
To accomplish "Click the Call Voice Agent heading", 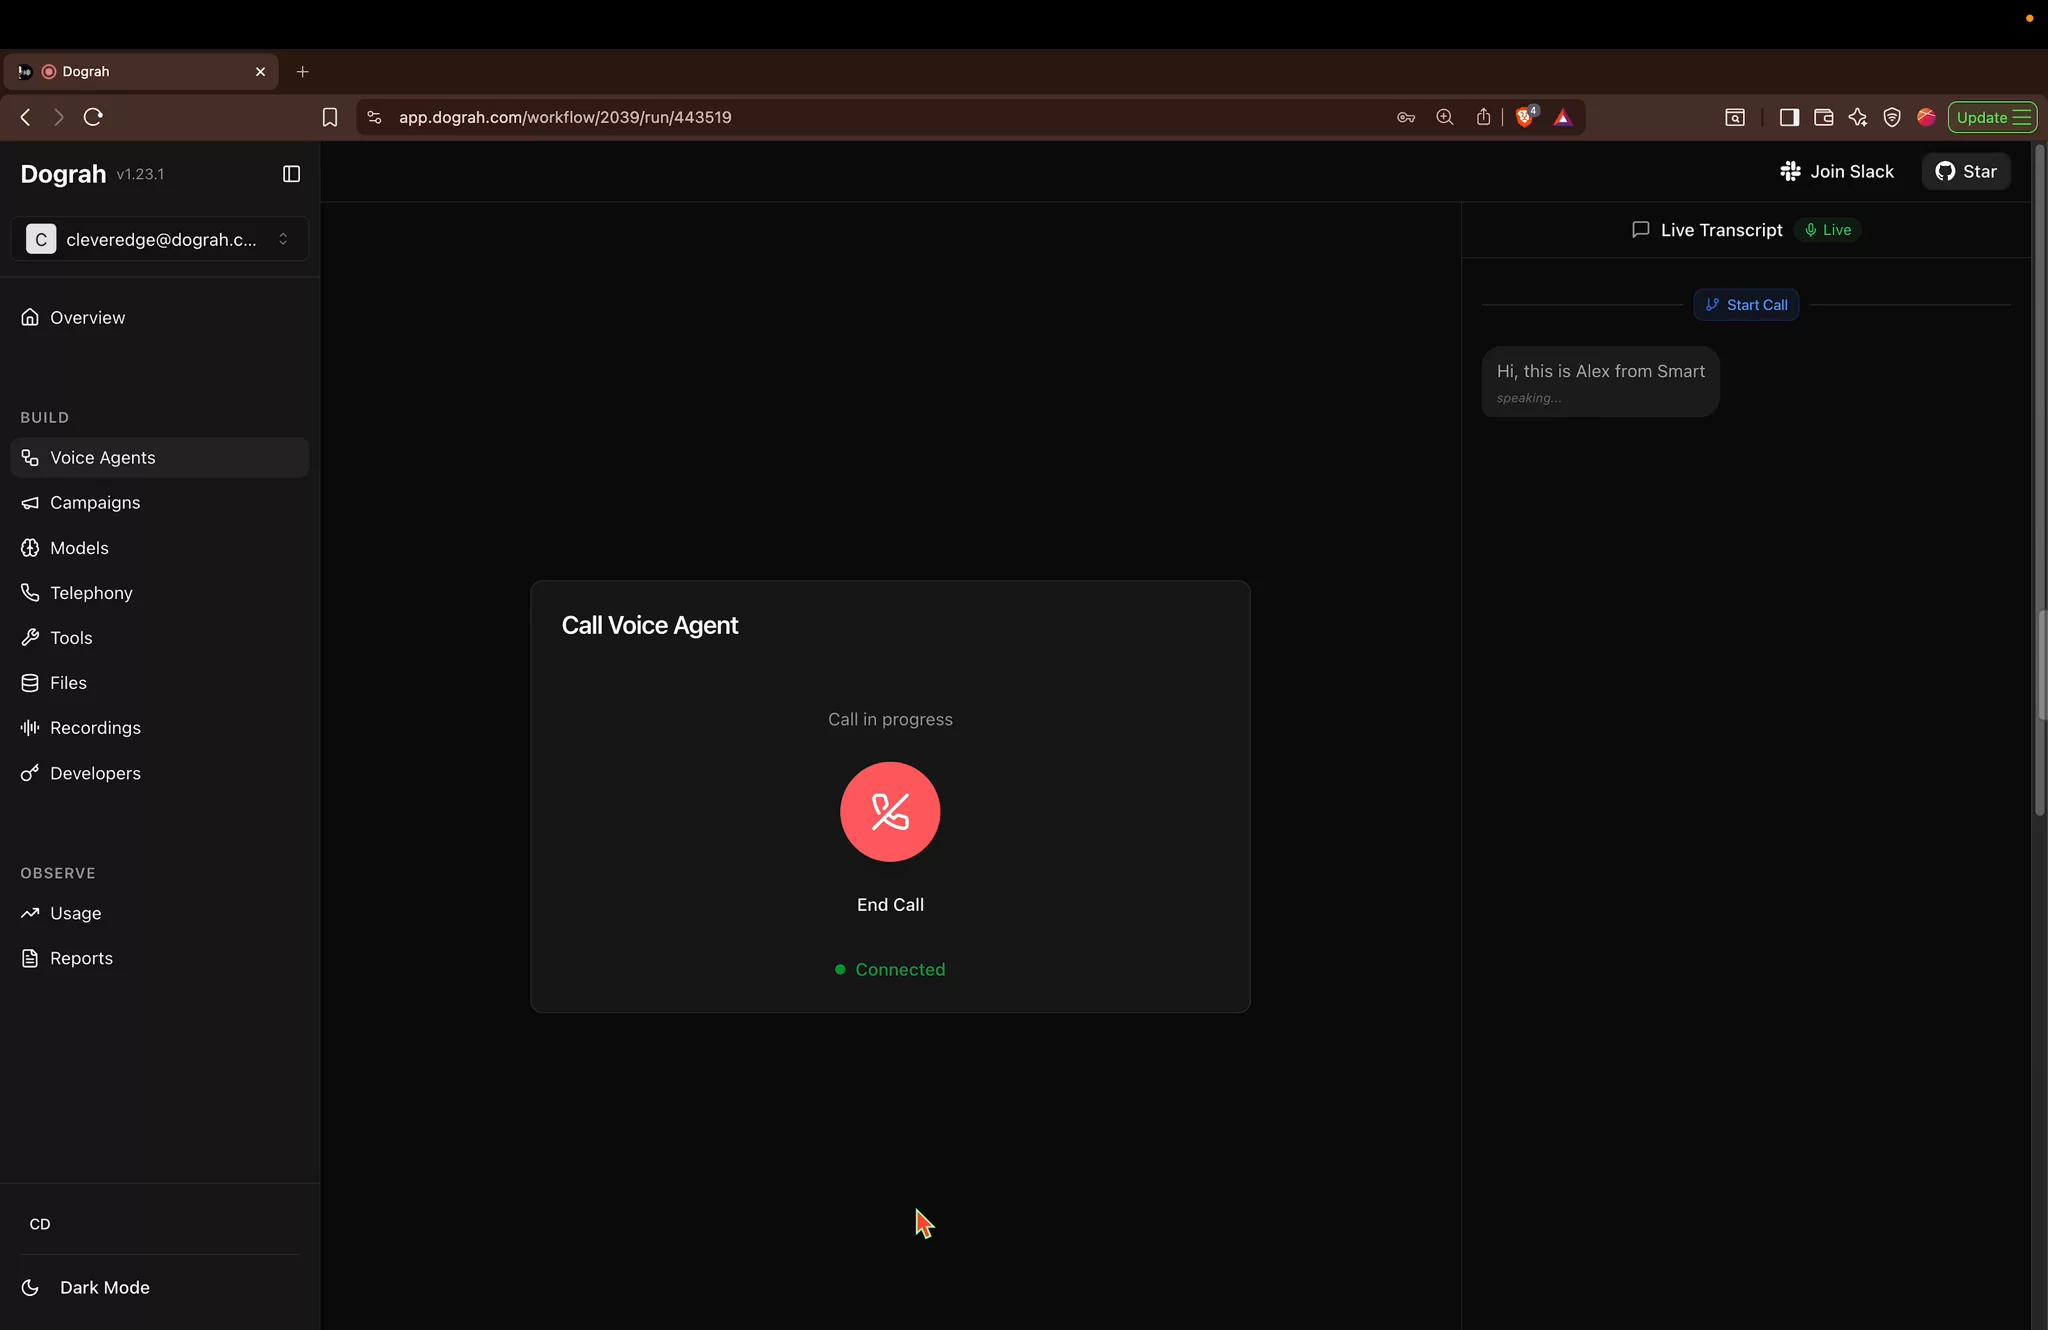I will [x=650, y=625].
